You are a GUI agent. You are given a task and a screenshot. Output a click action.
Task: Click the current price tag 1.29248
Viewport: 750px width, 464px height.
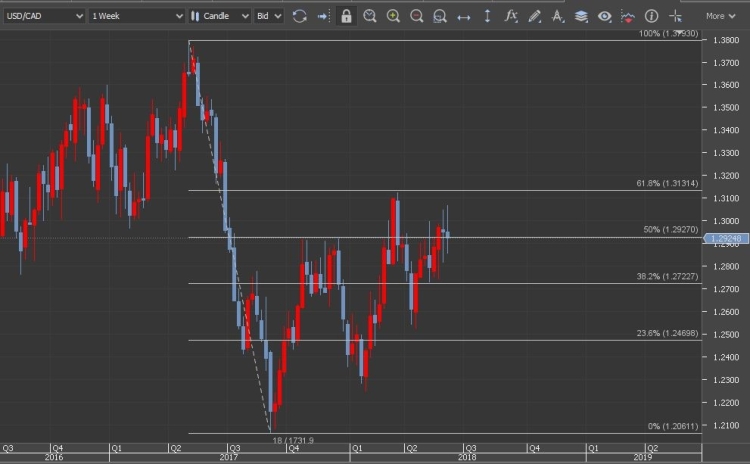tap(726, 238)
